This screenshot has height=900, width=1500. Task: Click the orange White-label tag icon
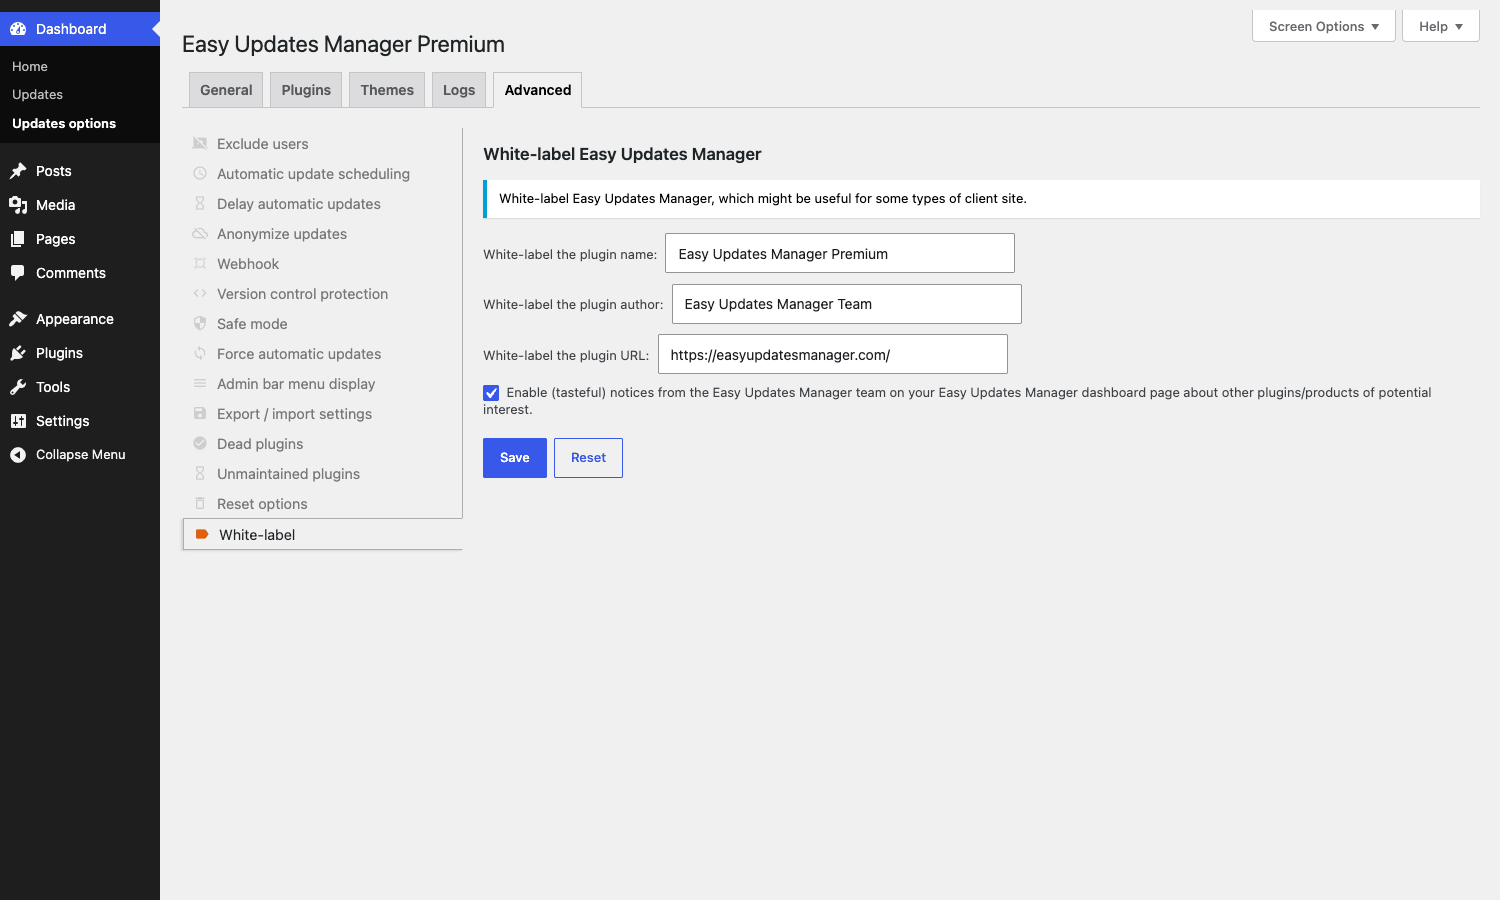pyautogui.click(x=201, y=534)
